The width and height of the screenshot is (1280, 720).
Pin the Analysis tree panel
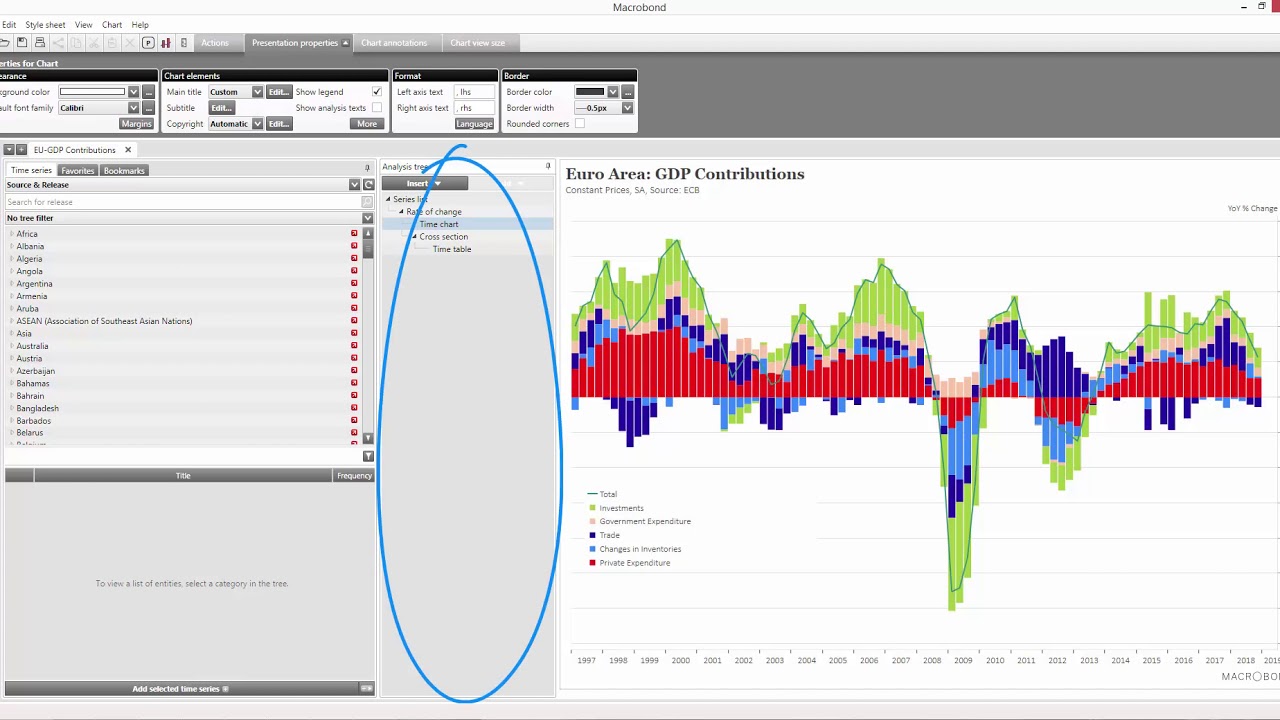click(x=548, y=166)
